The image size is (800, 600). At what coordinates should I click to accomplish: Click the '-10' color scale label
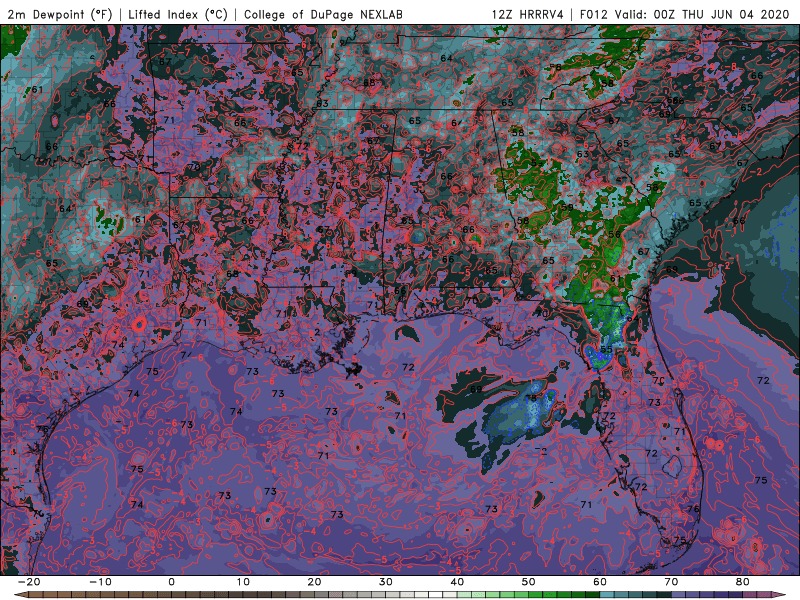(x=100, y=582)
